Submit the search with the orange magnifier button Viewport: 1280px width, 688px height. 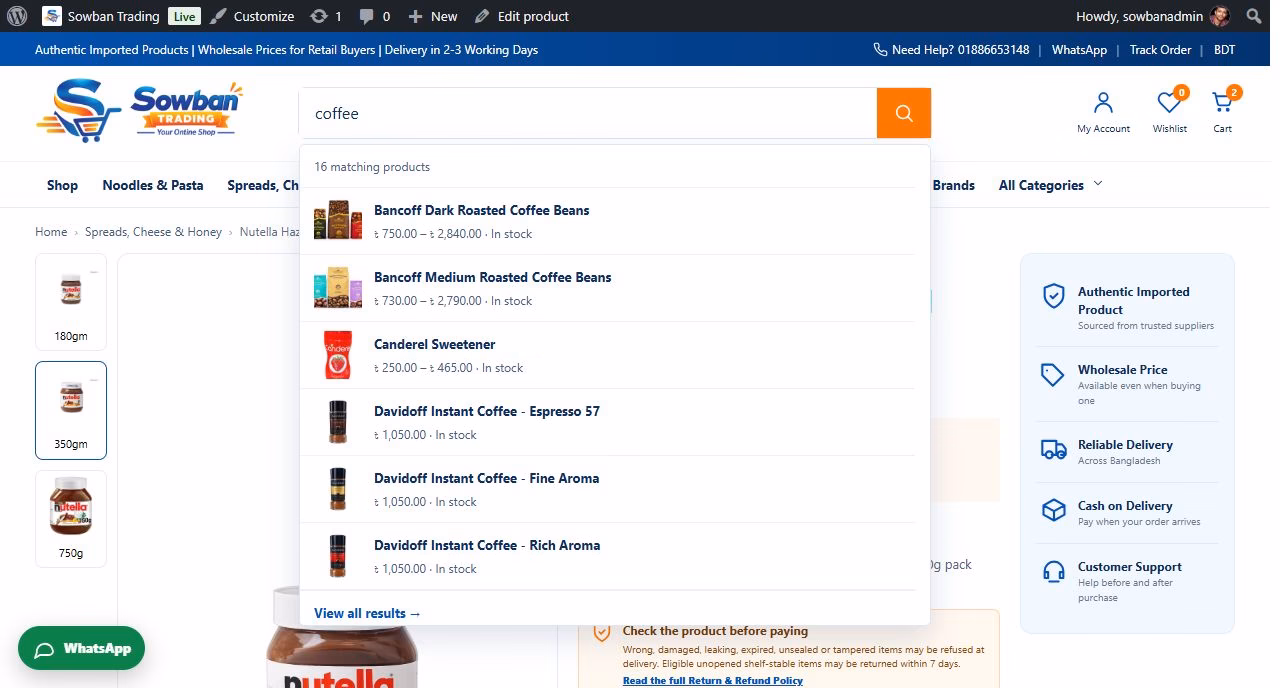tap(904, 113)
